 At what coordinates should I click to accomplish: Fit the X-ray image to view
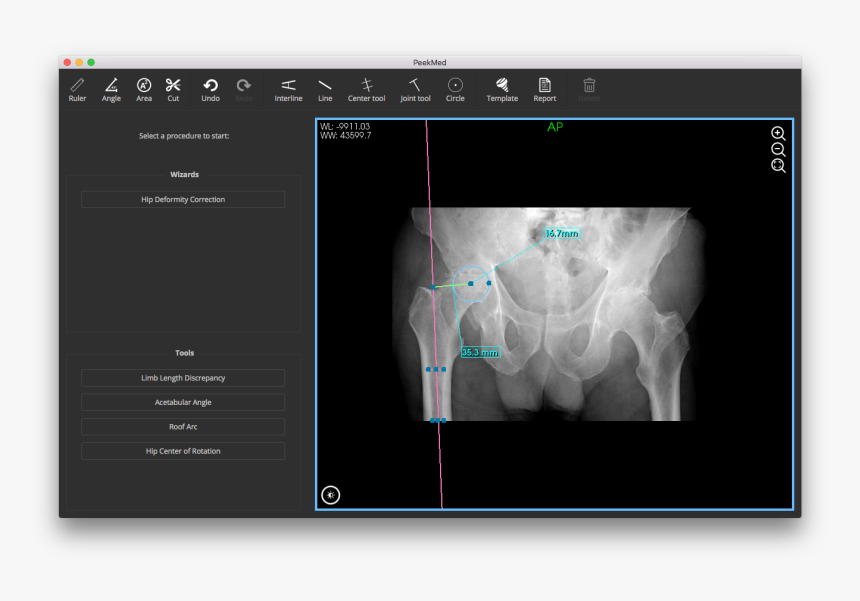[x=778, y=166]
